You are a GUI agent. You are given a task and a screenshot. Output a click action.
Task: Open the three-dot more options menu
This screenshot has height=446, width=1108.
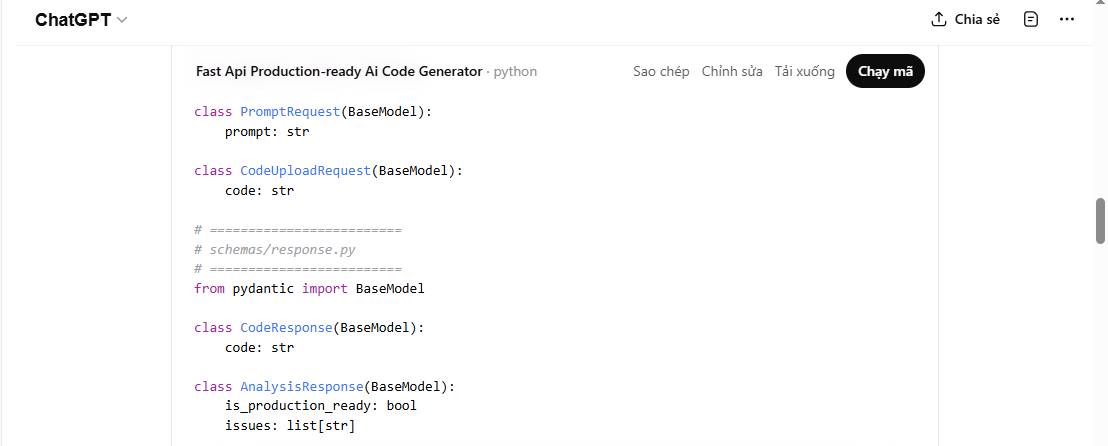(x=1067, y=19)
